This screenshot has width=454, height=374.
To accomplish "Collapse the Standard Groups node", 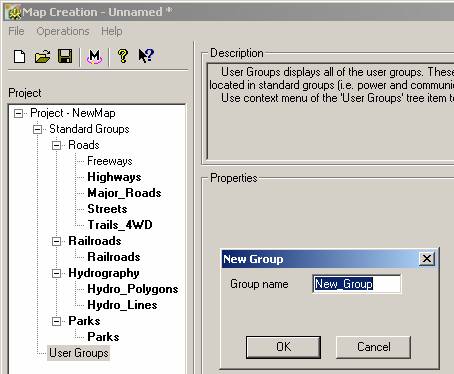I will [38, 129].
